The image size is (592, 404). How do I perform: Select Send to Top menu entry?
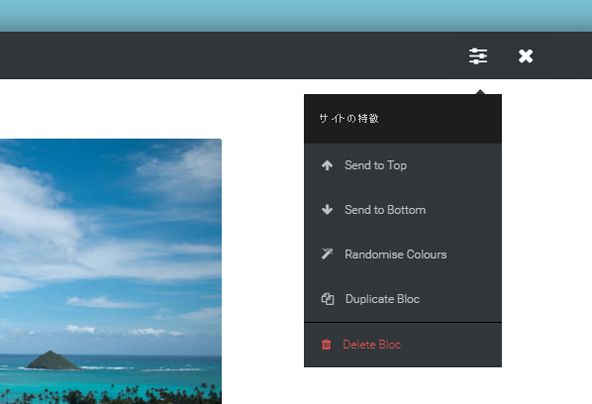(403, 165)
